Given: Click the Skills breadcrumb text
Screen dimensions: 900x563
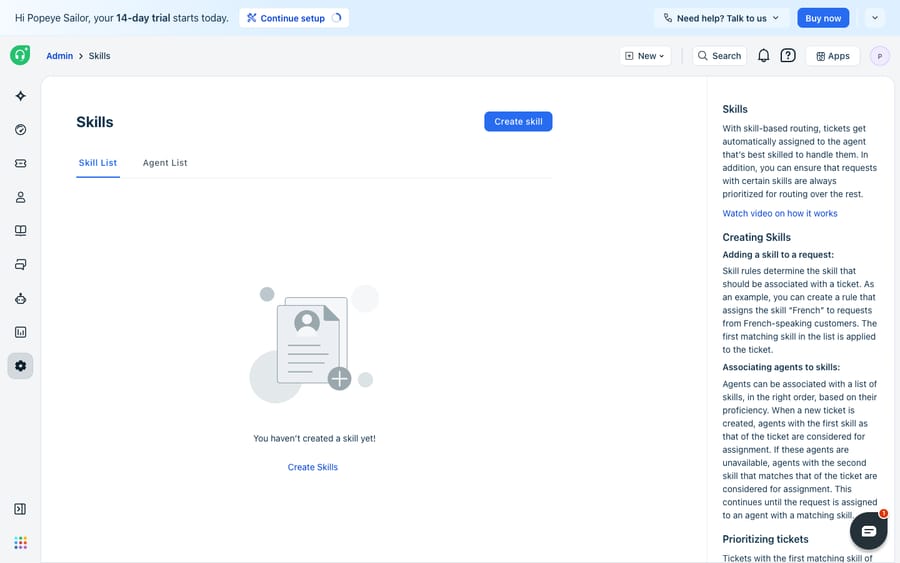Looking at the screenshot, I should [x=99, y=56].
